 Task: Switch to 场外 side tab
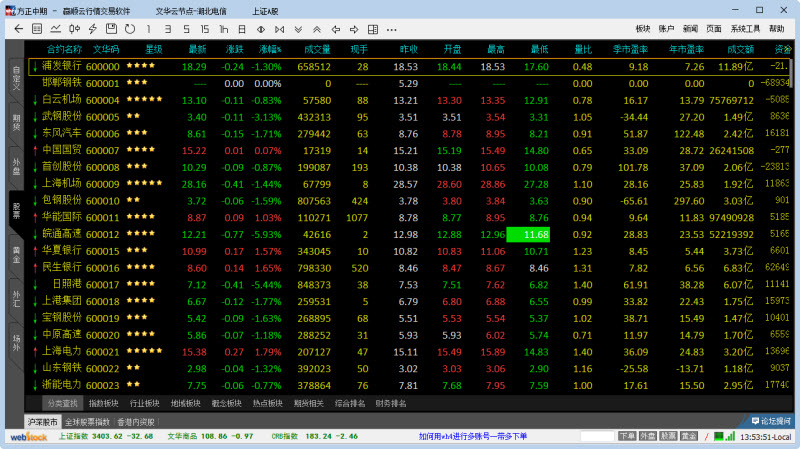[x=16, y=342]
